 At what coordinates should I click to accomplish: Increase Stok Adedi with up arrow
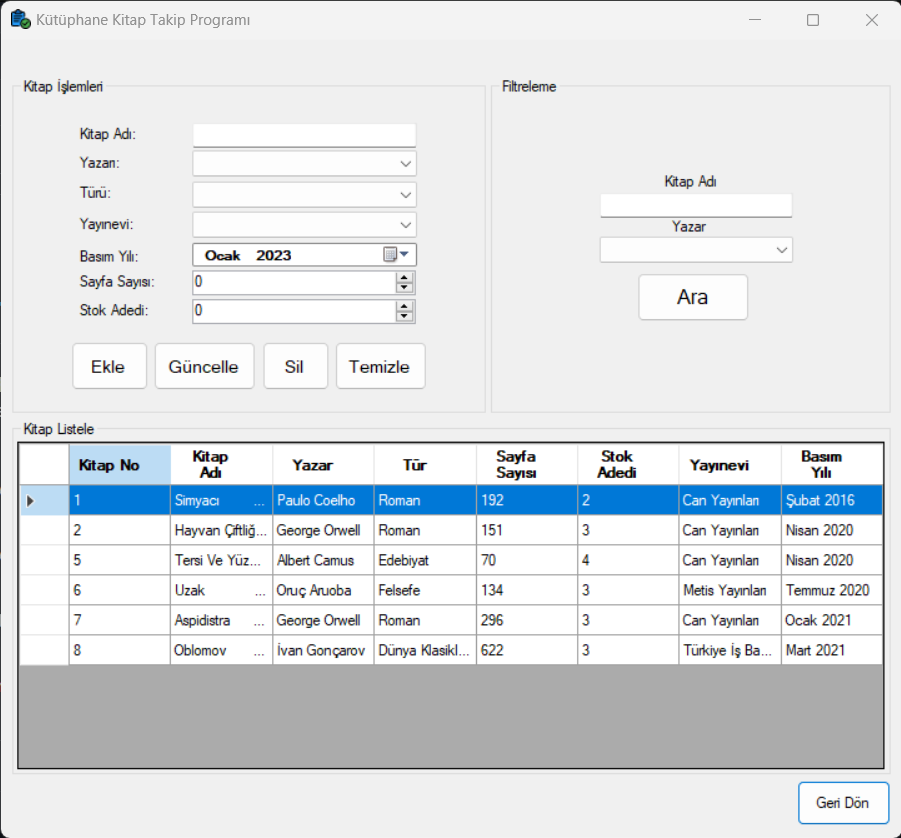(405, 306)
